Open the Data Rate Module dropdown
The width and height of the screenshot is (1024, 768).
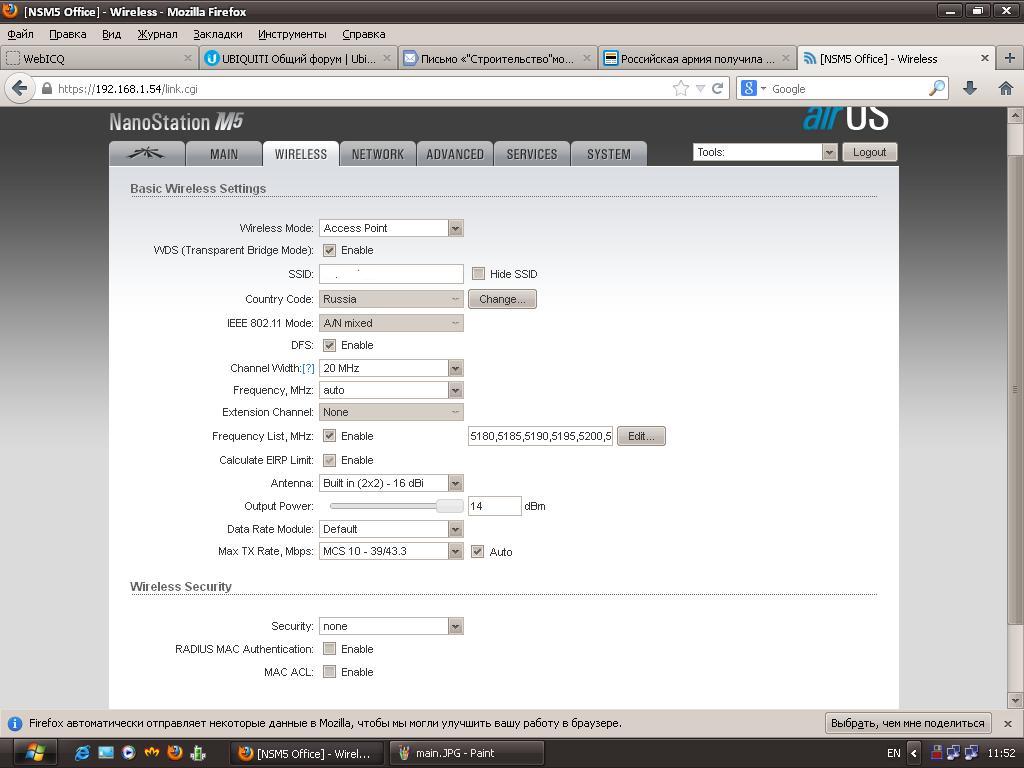pos(391,529)
